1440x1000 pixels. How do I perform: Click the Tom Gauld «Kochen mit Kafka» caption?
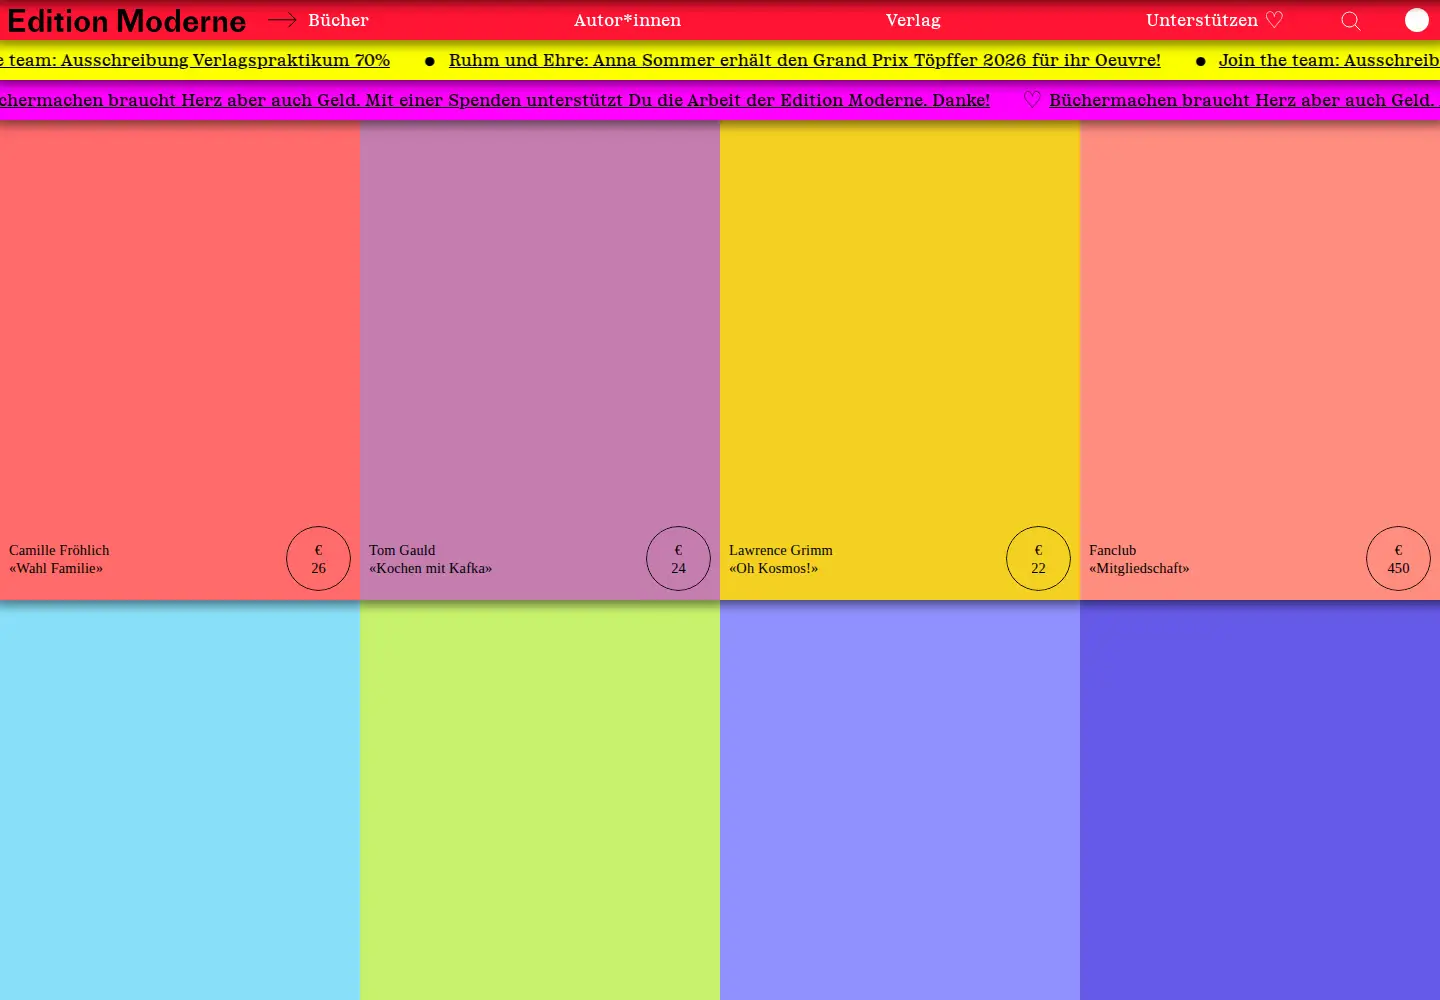click(x=430, y=559)
